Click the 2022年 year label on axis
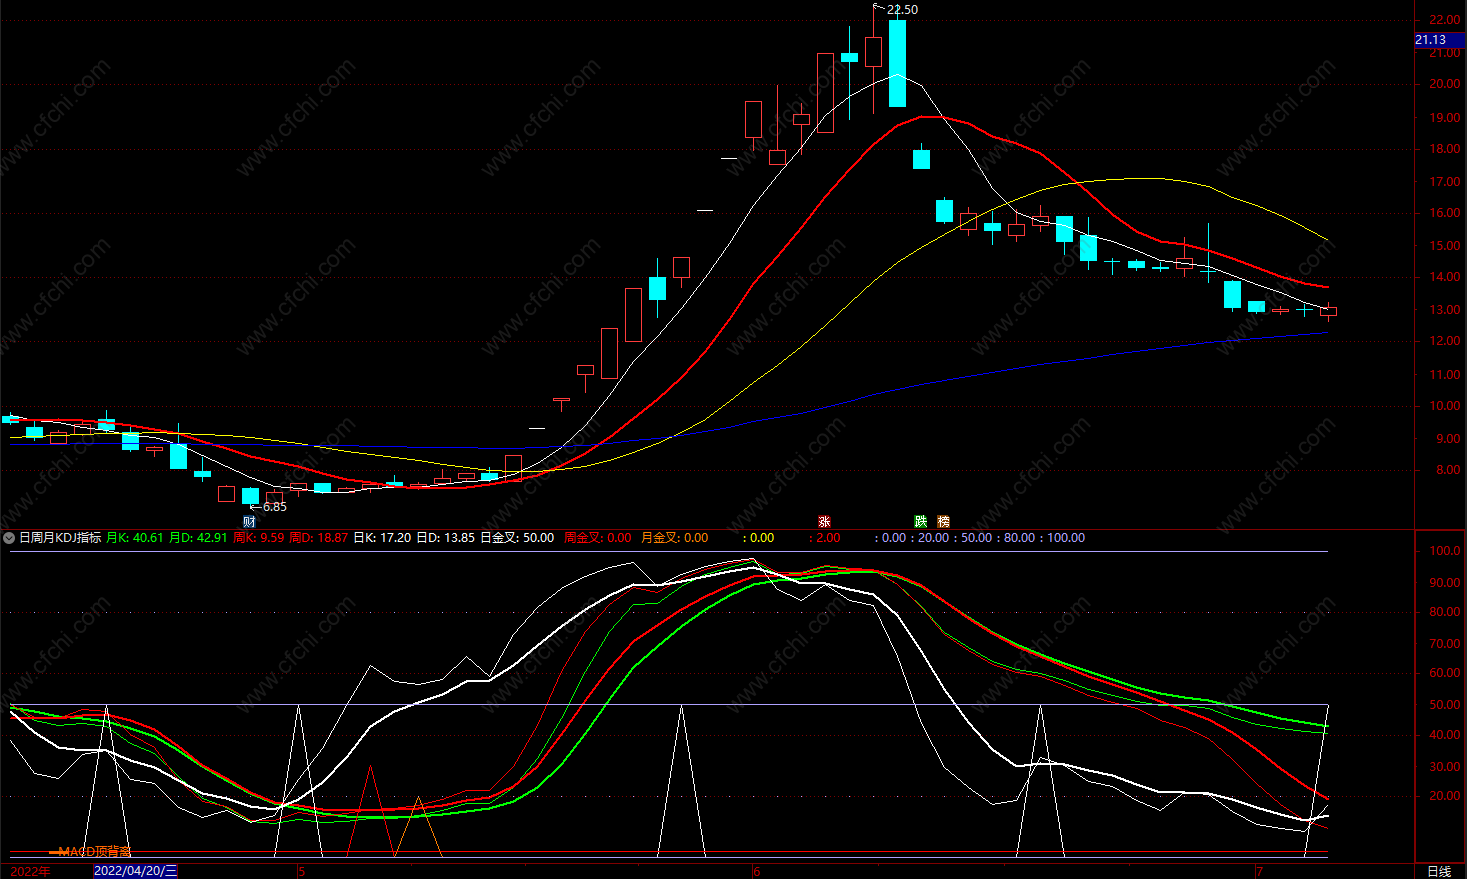 click(30, 871)
